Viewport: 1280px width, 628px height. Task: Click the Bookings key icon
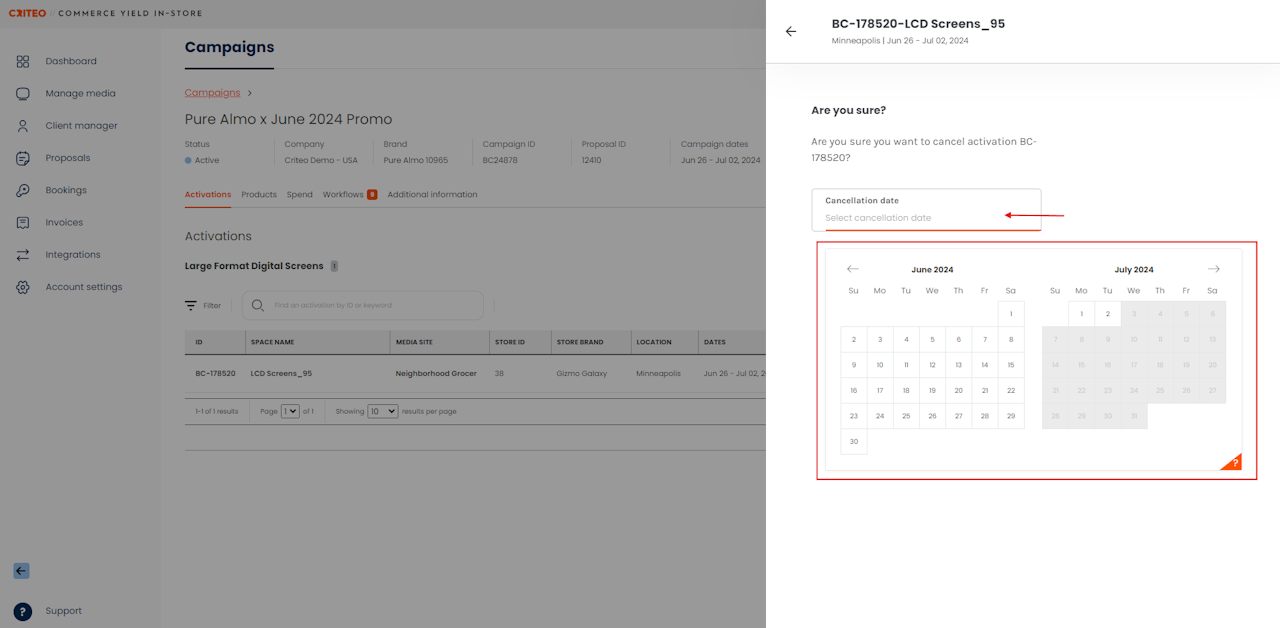click(23, 190)
